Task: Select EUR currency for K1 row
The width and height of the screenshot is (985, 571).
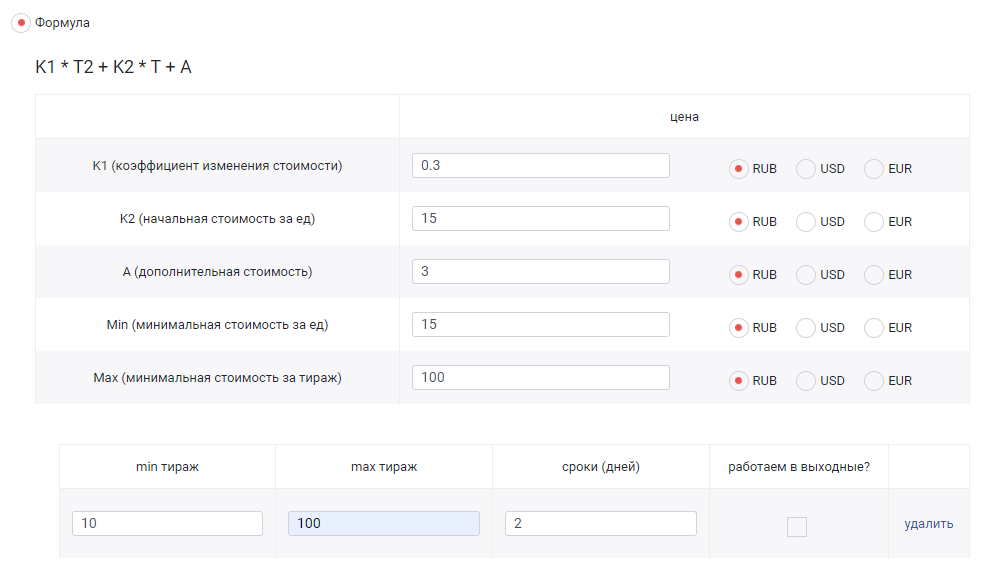Action: [874, 169]
